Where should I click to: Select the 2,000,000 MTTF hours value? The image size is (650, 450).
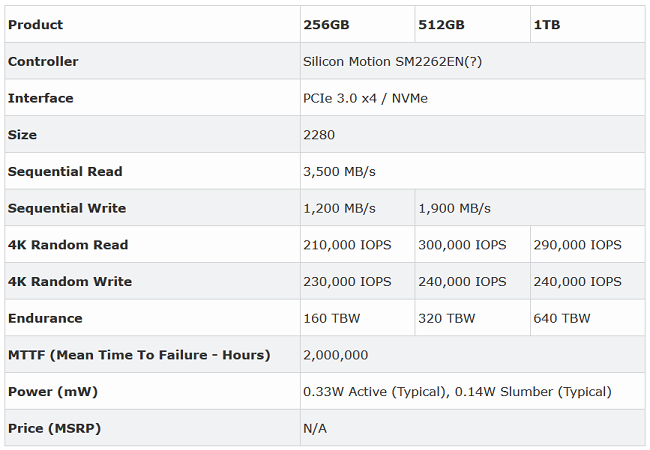(336, 355)
